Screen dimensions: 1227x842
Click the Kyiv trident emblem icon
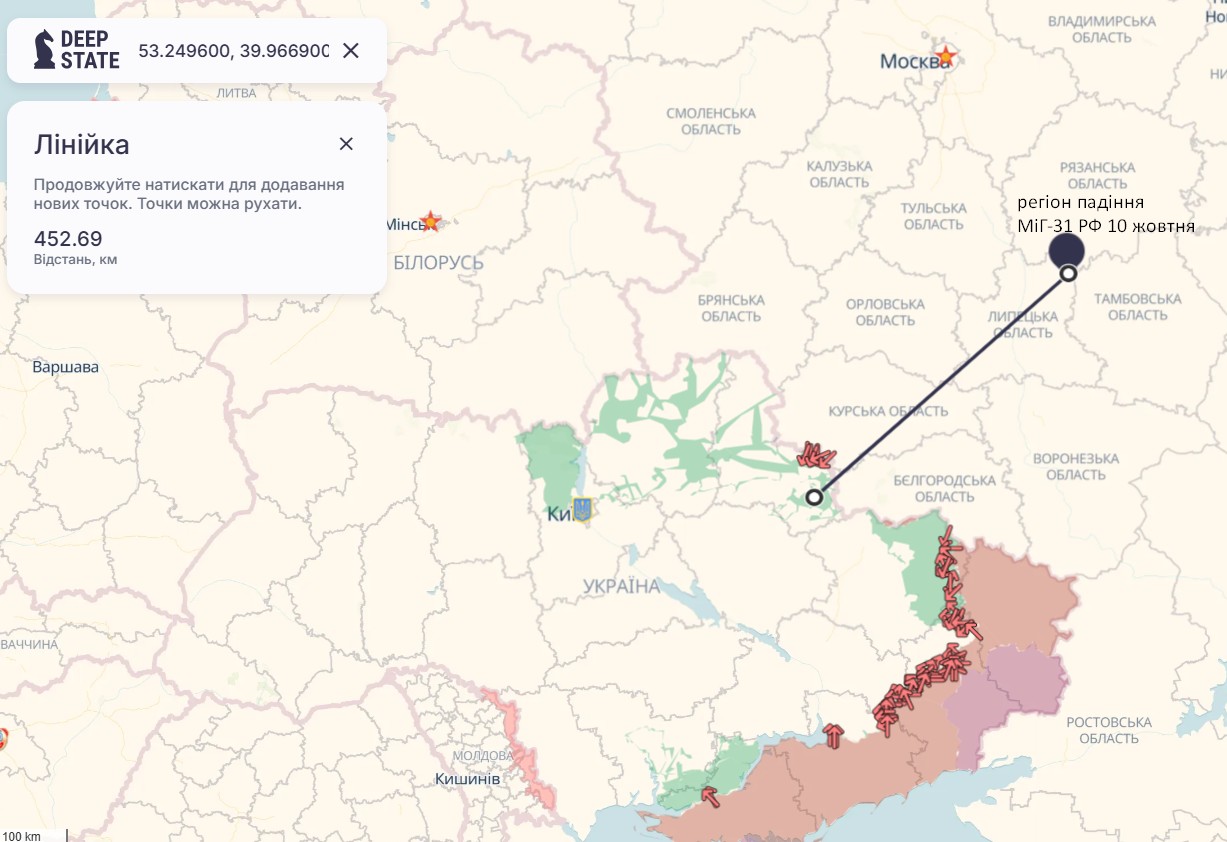click(581, 509)
